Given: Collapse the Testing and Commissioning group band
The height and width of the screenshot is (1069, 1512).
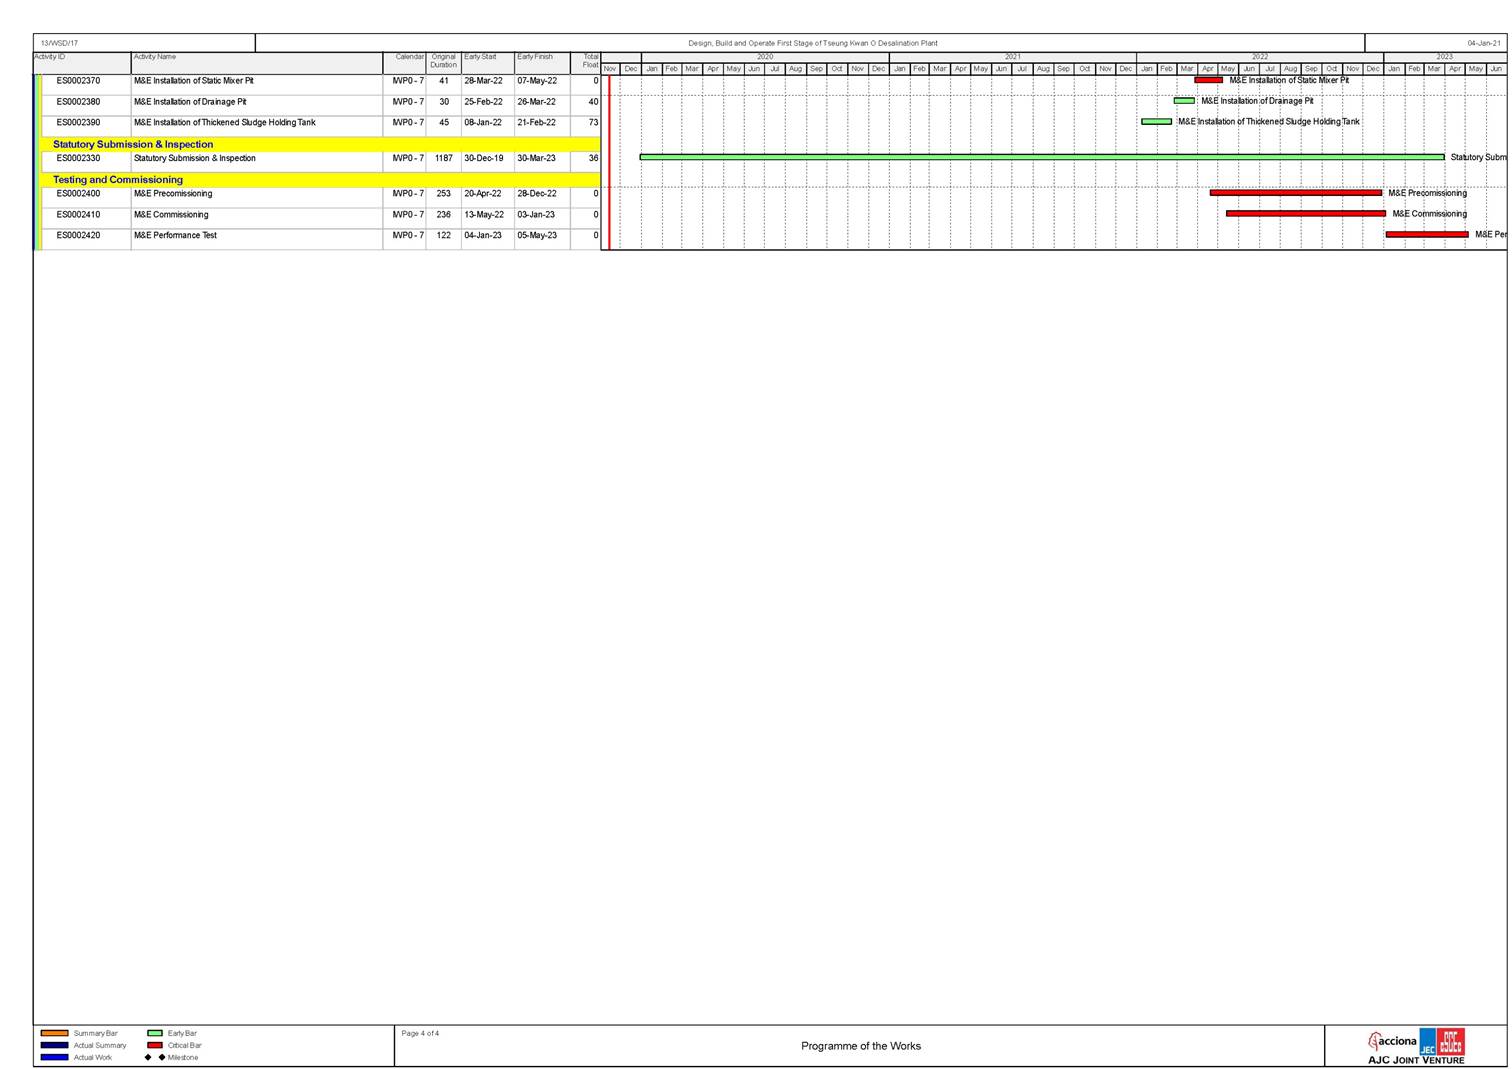Looking at the screenshot, I should (x=118, y=180).
